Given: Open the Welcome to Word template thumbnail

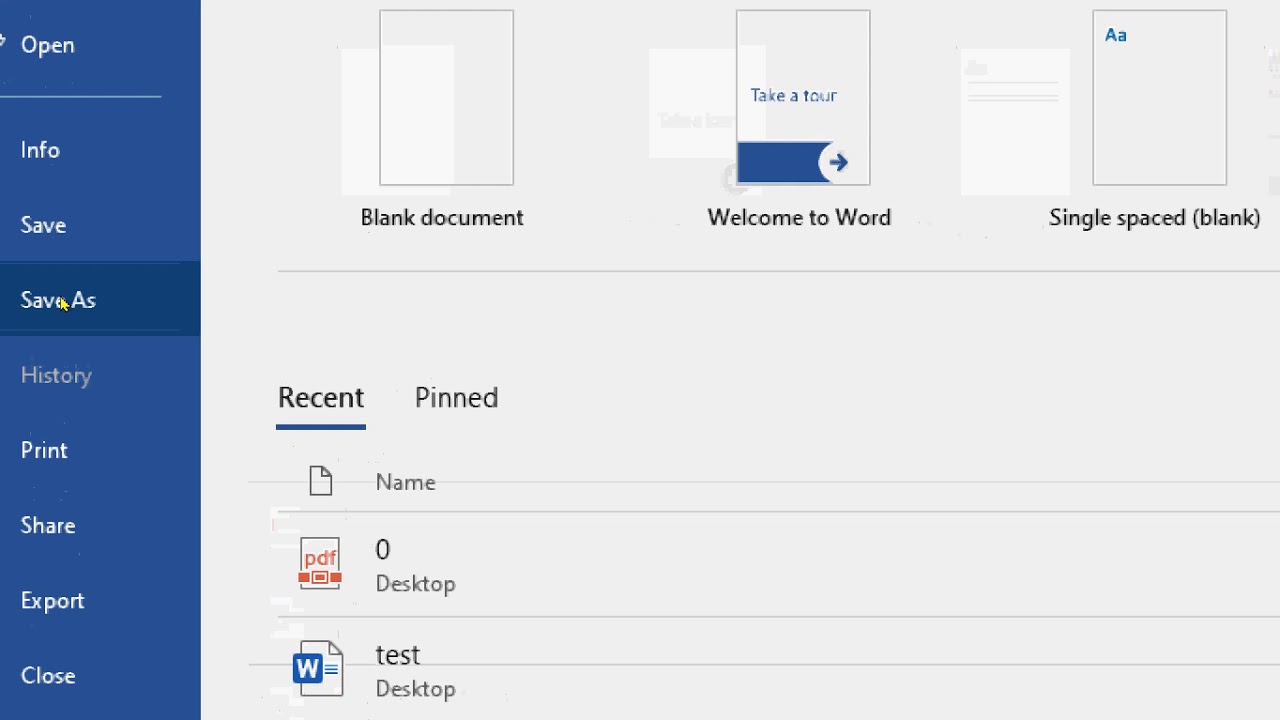Looking at the screenshot, I should coord(803,98).
